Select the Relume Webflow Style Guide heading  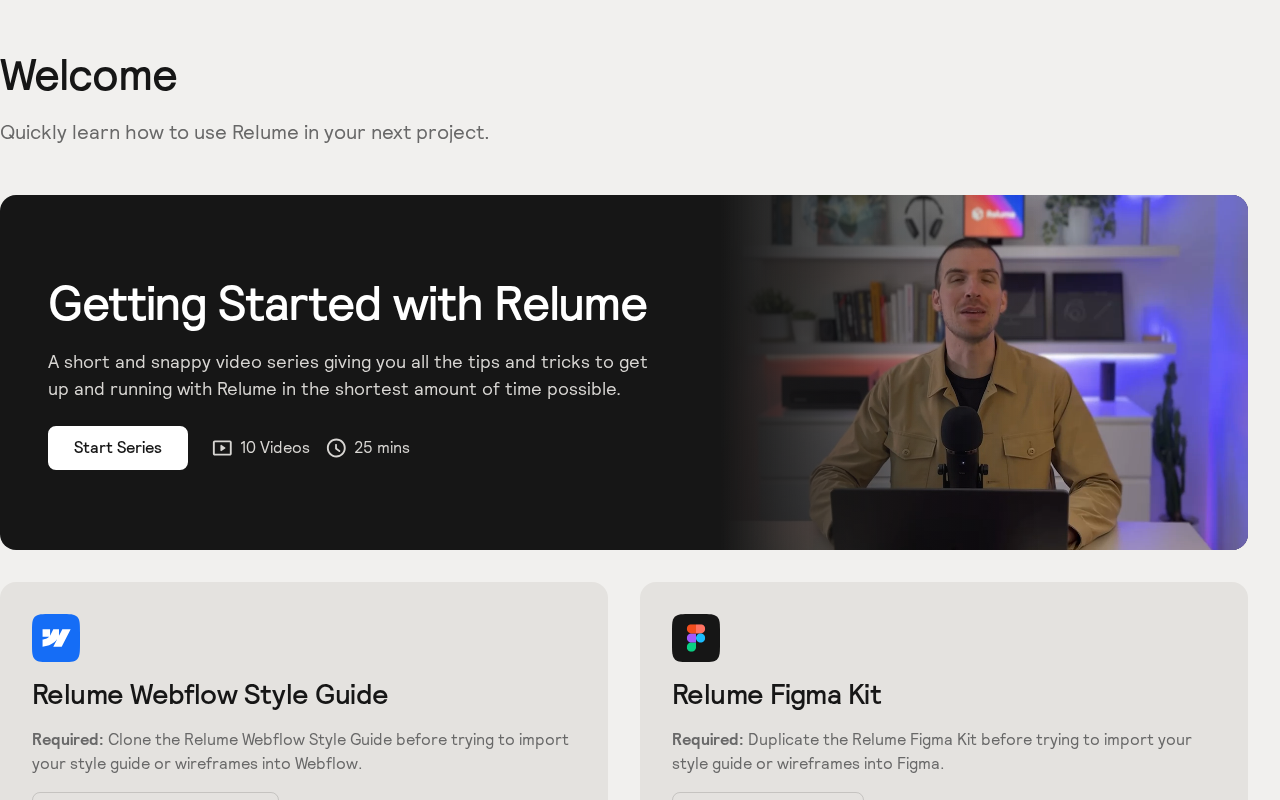tap(210, 694)
